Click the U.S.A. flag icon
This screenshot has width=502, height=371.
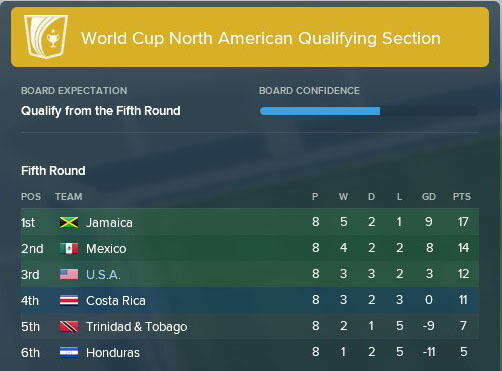[69, 274]
